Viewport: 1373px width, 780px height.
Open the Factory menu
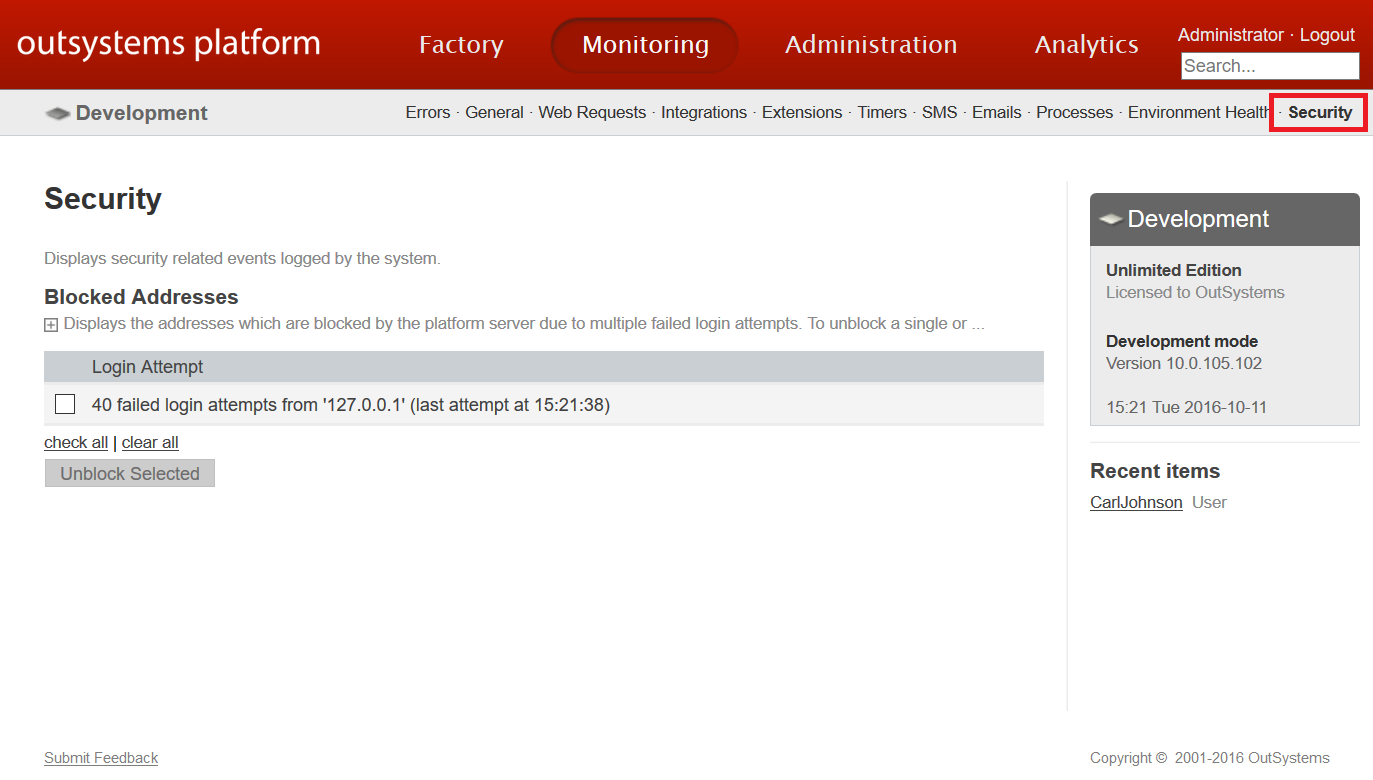point(460,44)
